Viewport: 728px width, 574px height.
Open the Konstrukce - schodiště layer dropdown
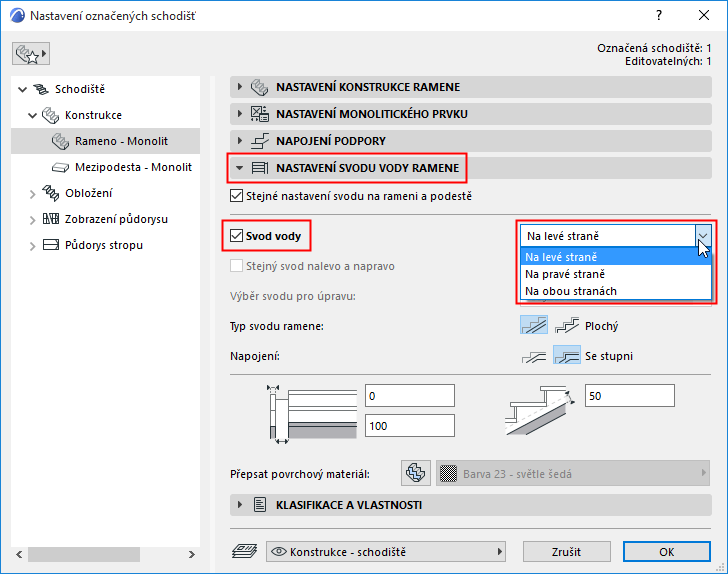click(x=386, y=551)
